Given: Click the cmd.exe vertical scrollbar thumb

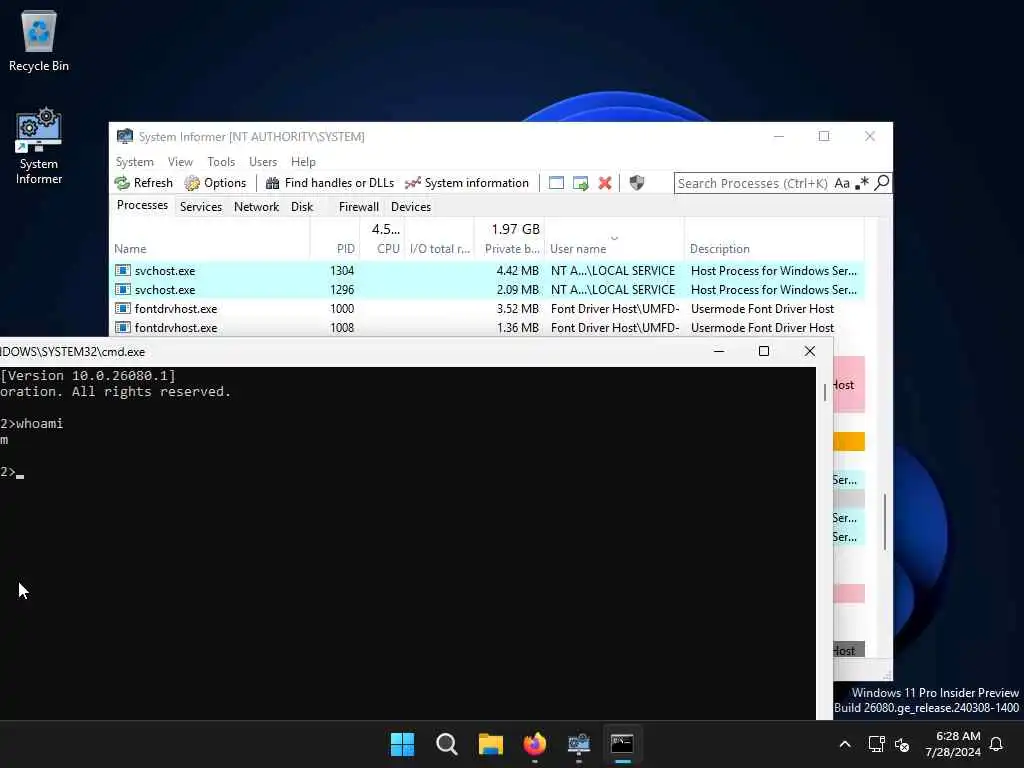Looking at the screenshot, I should coord(825,392).
